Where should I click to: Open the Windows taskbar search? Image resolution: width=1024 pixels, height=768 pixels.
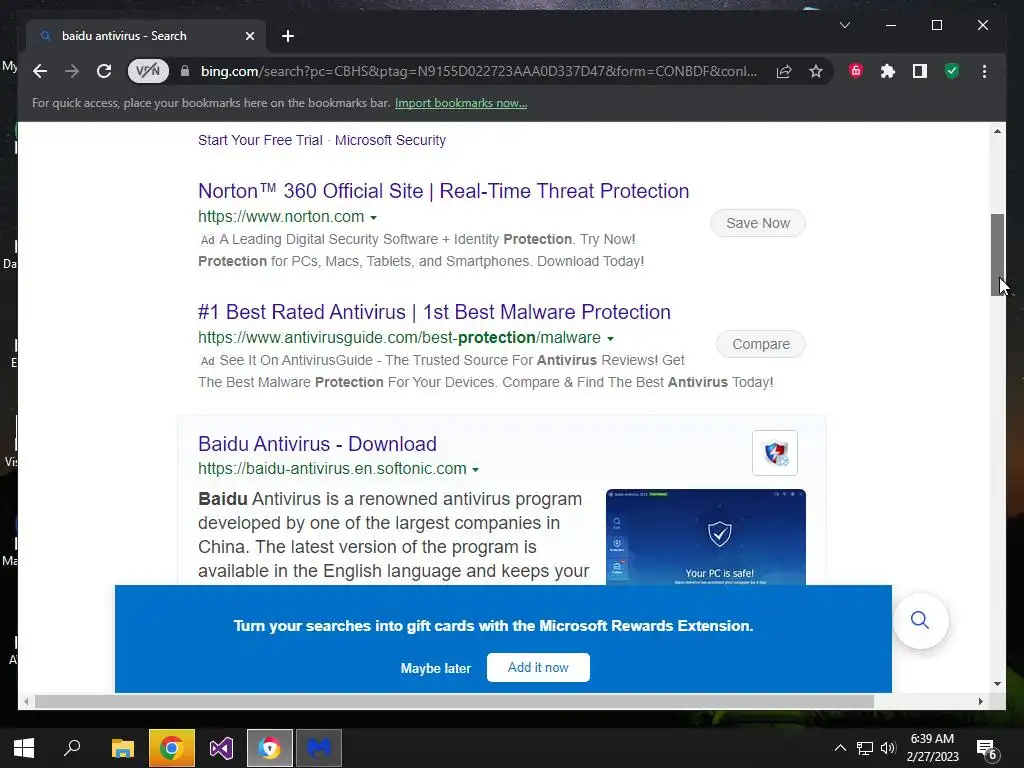click(72, 748)
